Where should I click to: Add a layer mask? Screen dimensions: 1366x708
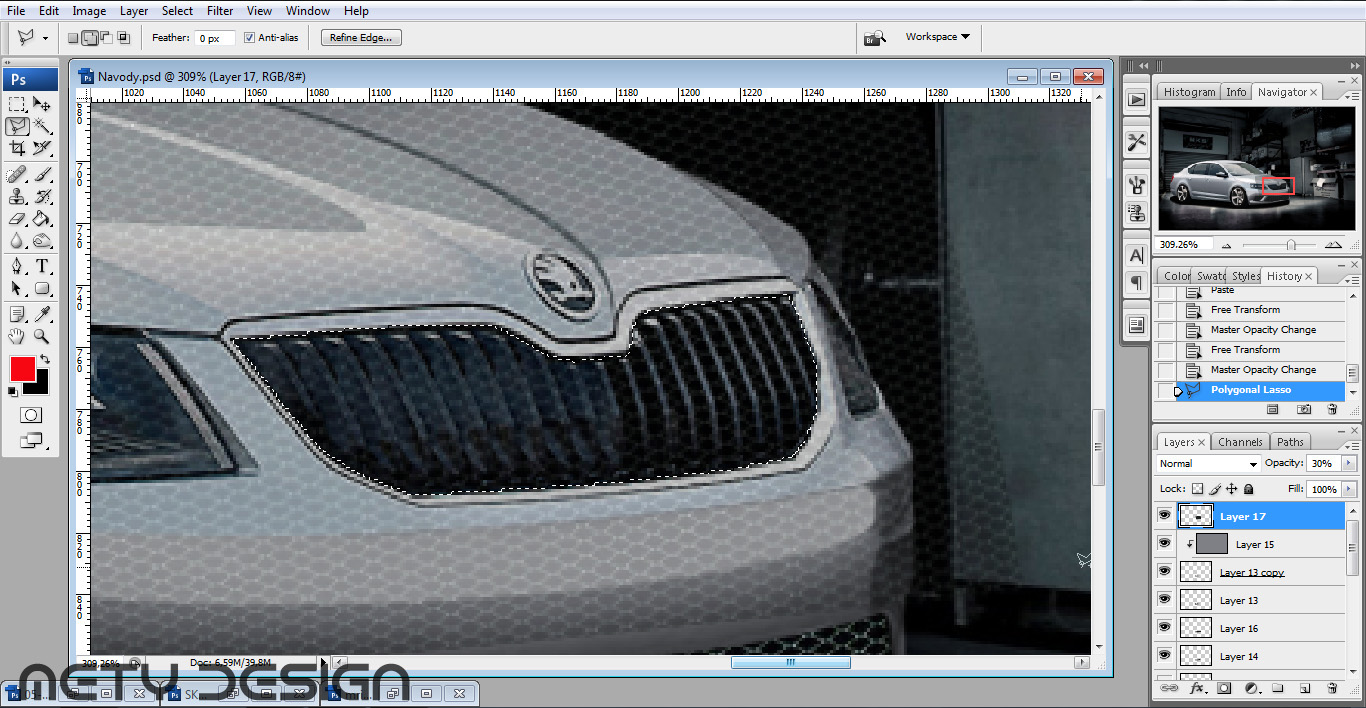(x=1223, y=688)
